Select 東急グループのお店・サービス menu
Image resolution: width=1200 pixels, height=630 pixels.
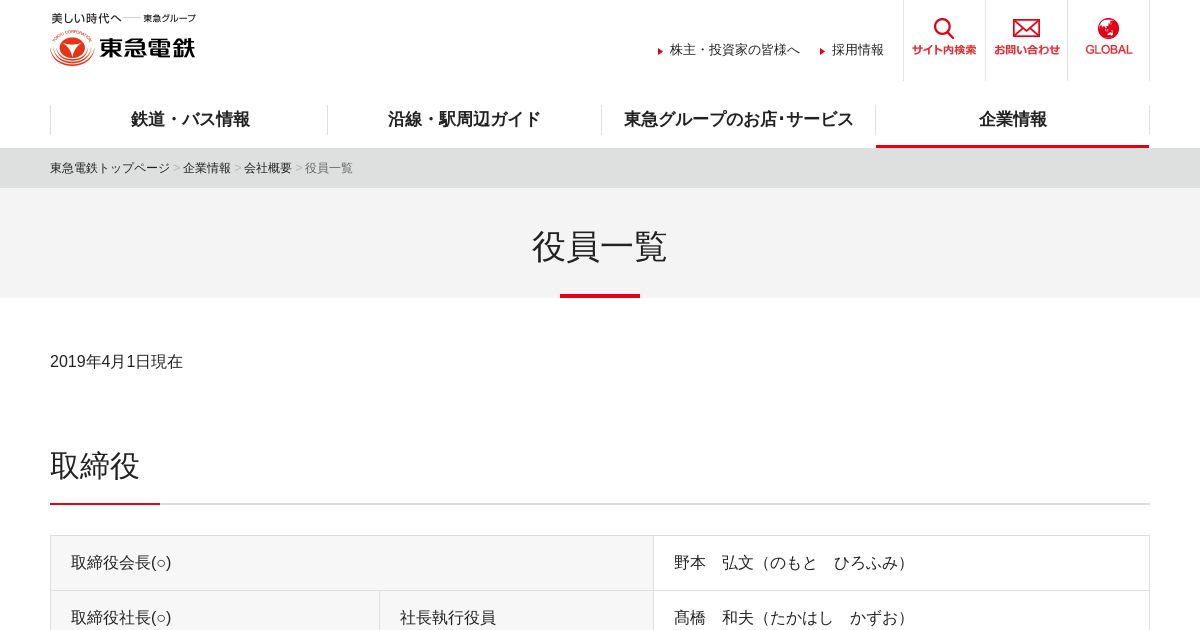(x=738, y=120)
